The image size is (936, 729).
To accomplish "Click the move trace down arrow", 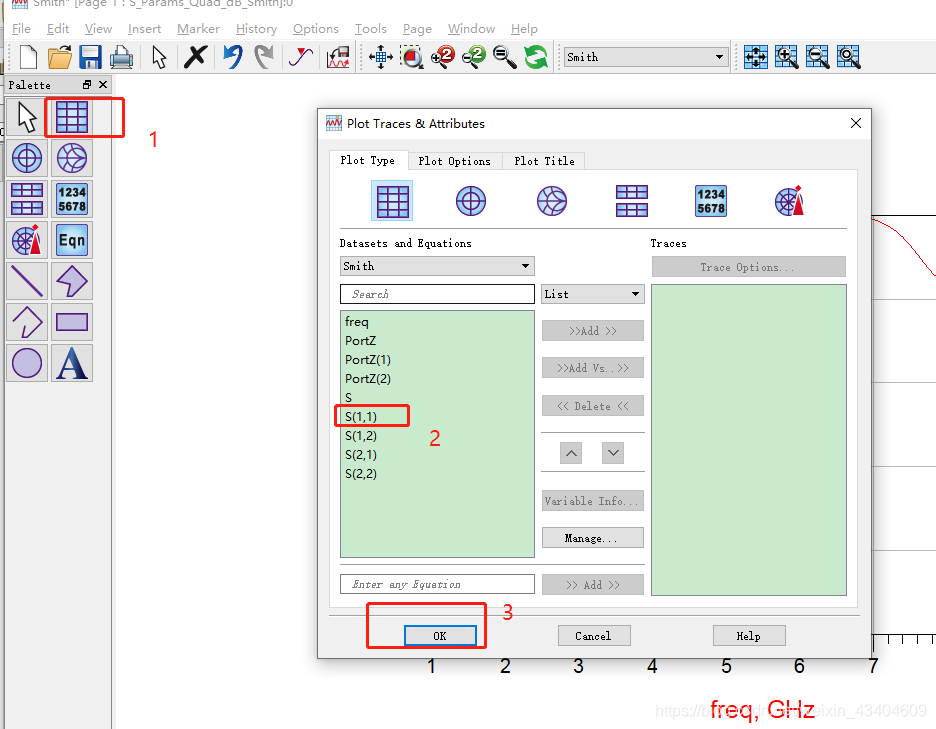I will click(x=613, y=453).
